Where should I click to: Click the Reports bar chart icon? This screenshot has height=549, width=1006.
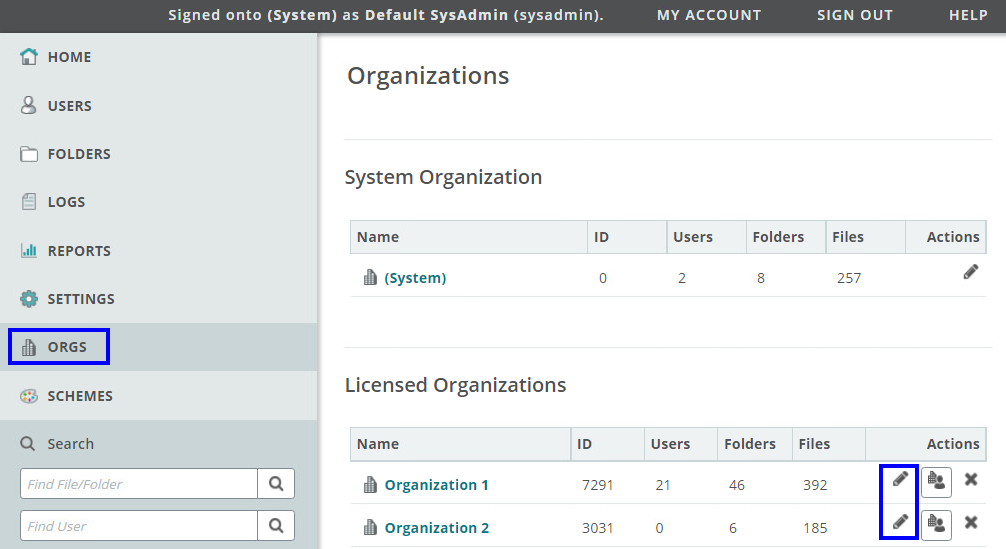point(29,250)
